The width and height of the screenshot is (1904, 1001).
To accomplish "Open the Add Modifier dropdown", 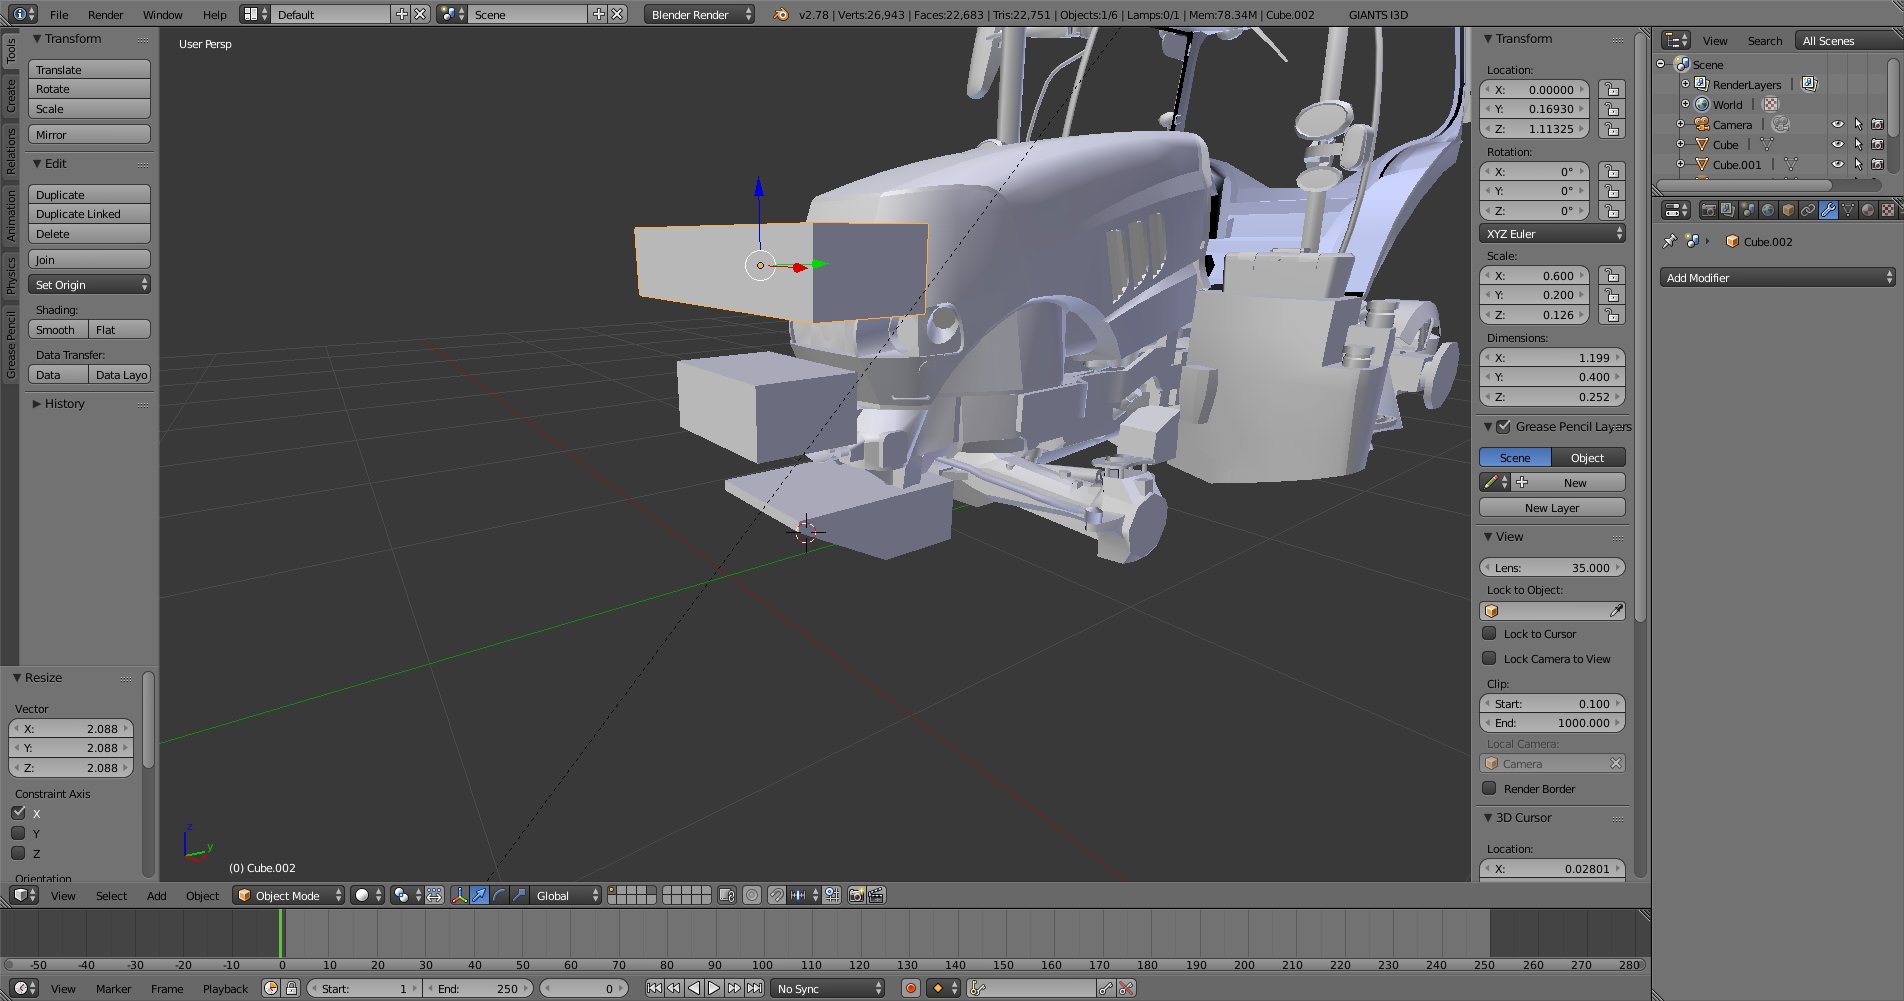I will 1777,278.
